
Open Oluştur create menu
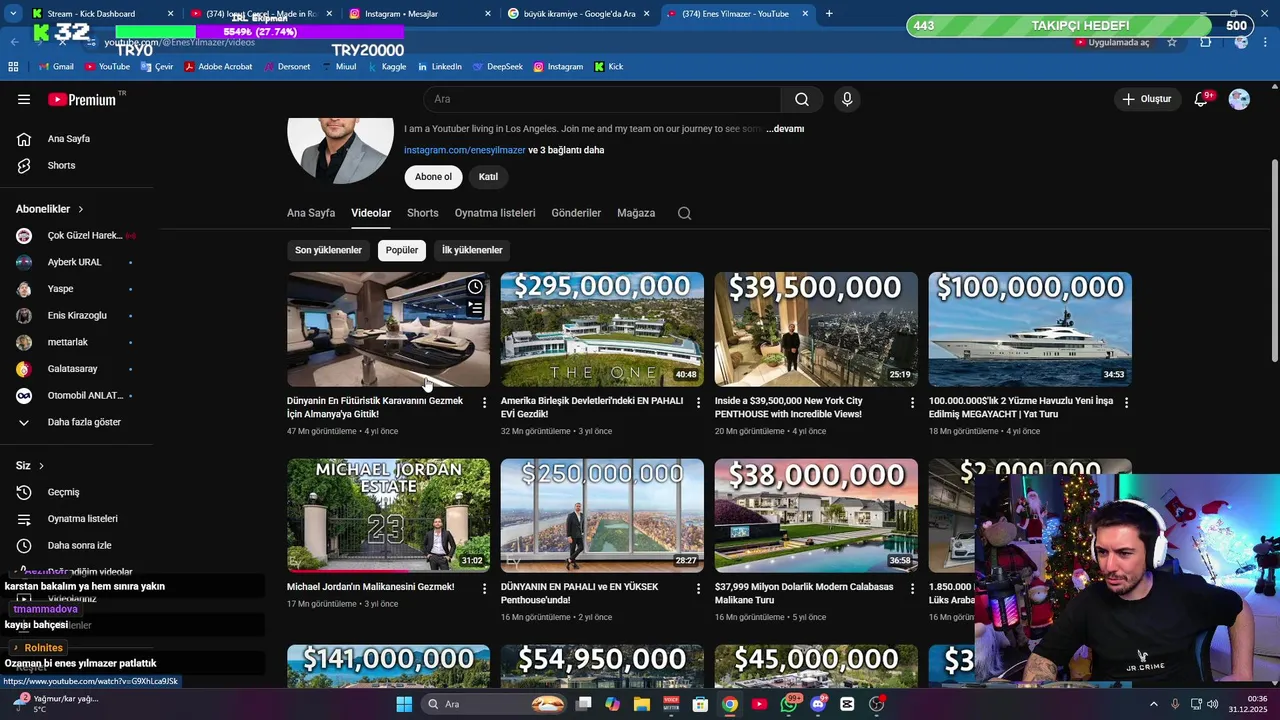click(1146, 99)
